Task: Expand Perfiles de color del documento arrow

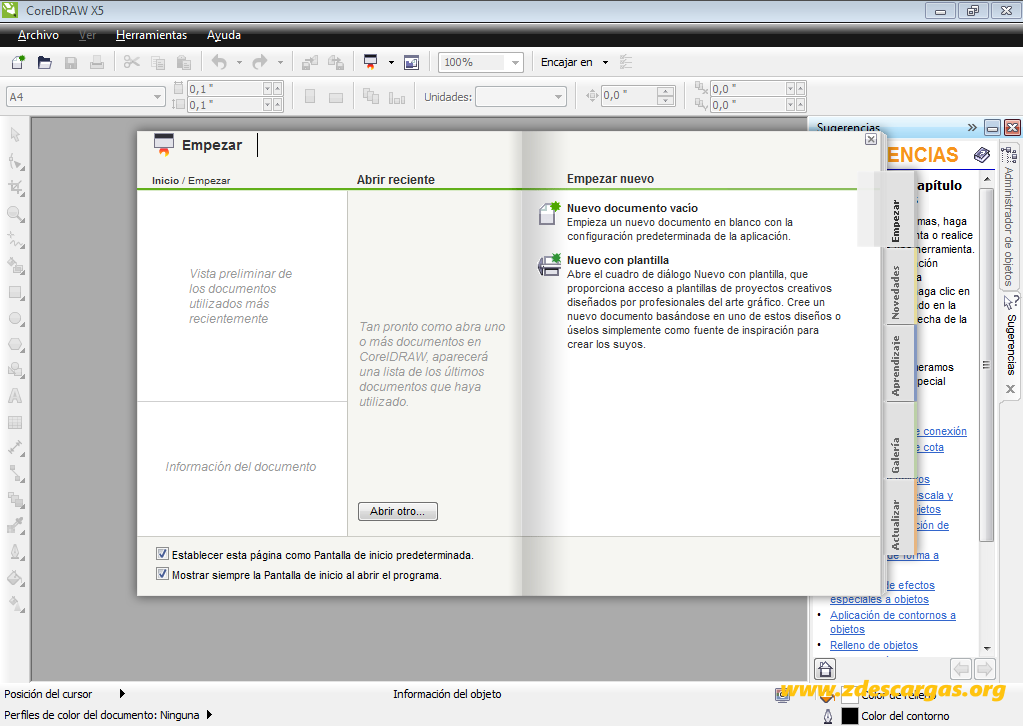Action: (209, 715)
